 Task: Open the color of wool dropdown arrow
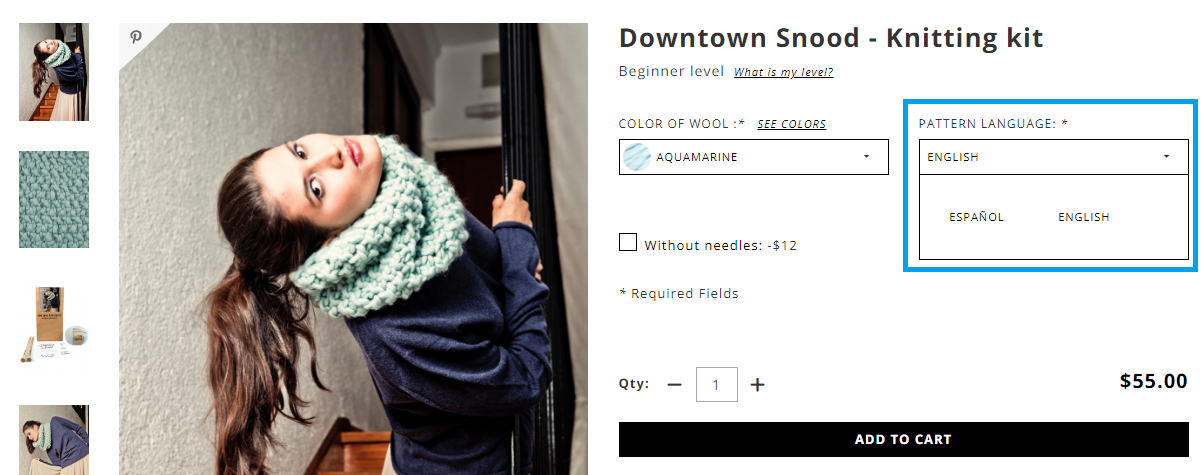866,157
